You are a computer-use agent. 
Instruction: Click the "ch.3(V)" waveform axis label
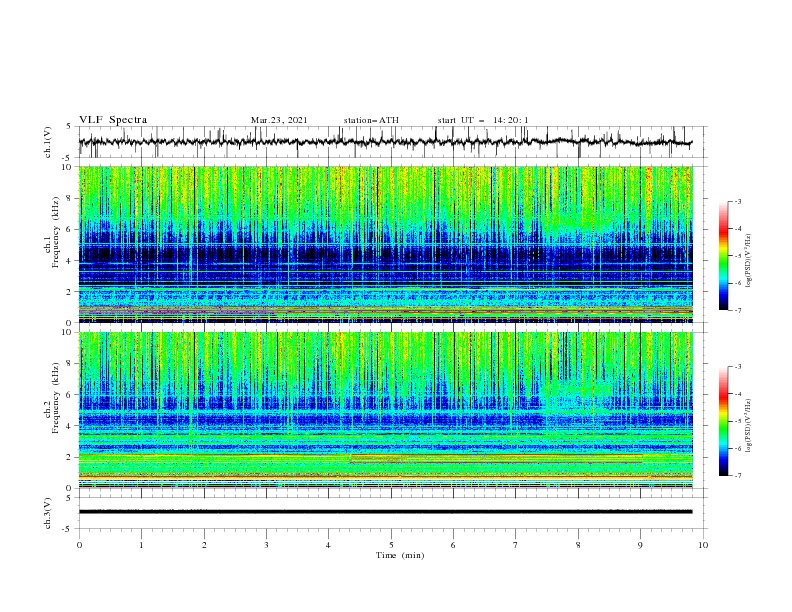(x=48, y=513)
